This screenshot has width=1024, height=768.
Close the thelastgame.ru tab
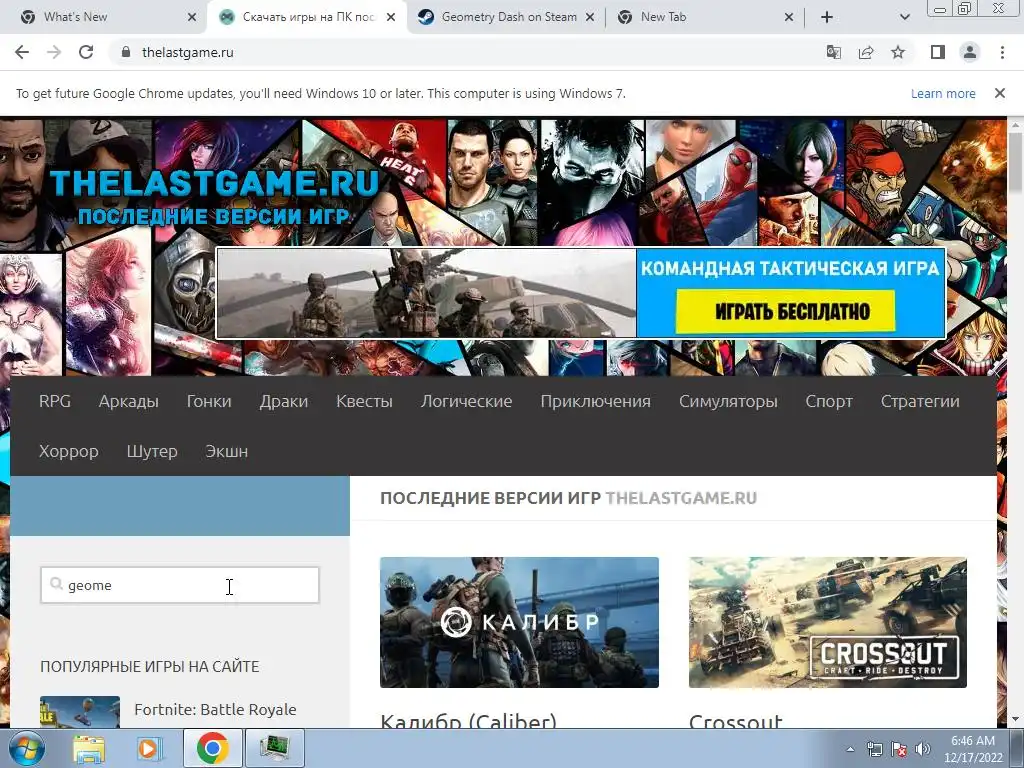(391, 17)
